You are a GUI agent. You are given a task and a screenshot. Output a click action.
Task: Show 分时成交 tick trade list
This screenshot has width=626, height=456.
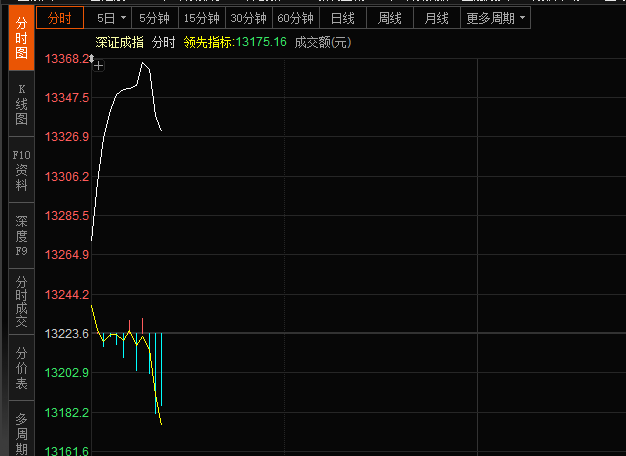click(x=20, y=302)
